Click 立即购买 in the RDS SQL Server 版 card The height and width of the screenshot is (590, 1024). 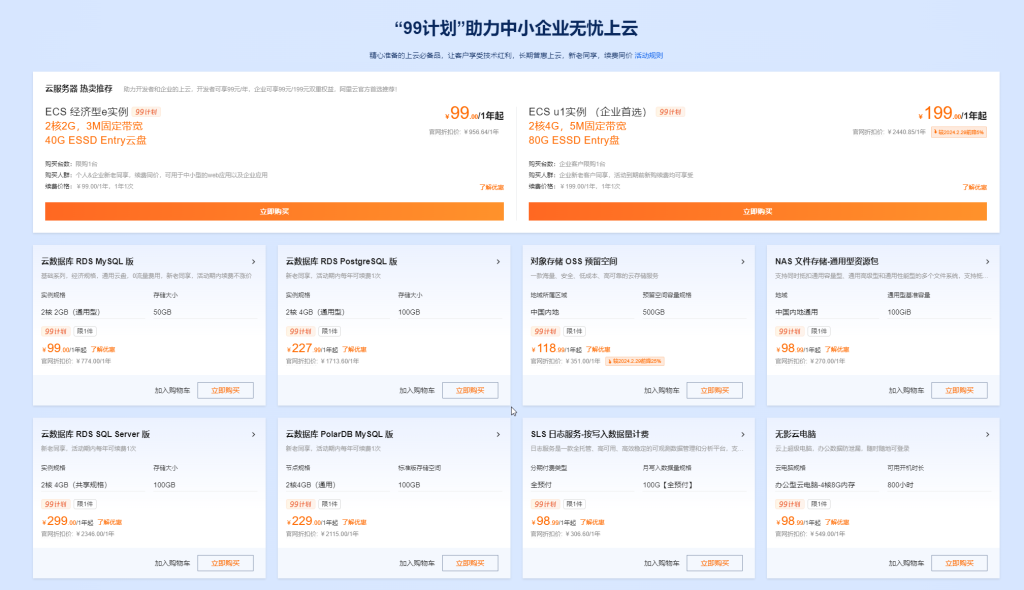[x=225, y=563]
